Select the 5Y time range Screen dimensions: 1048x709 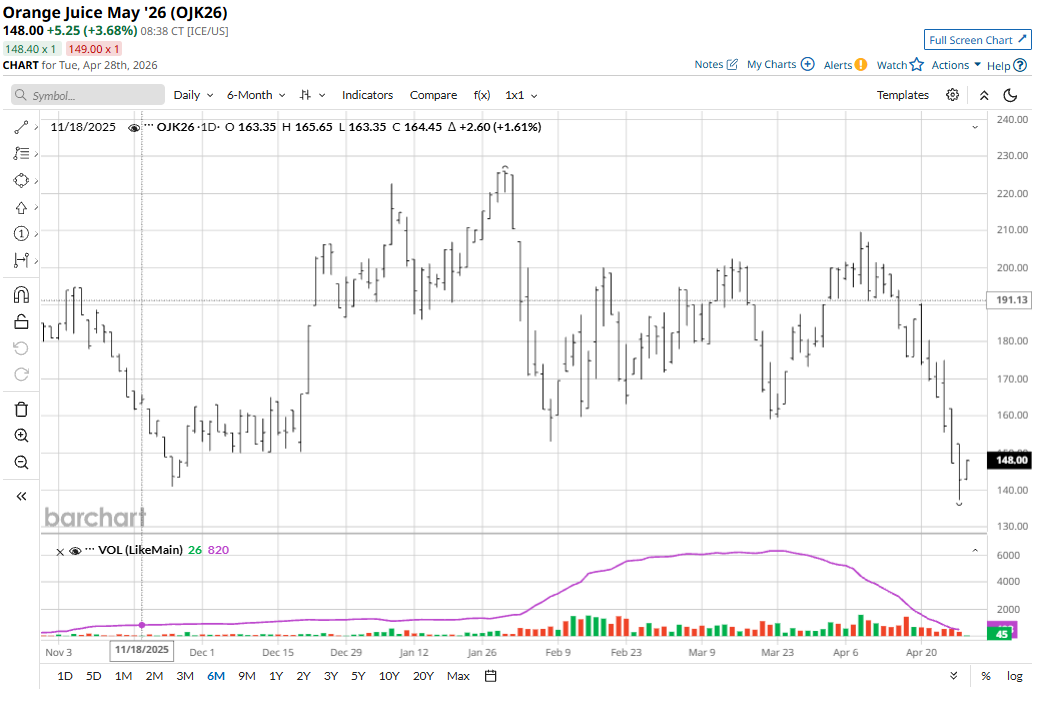click(358, 676)
